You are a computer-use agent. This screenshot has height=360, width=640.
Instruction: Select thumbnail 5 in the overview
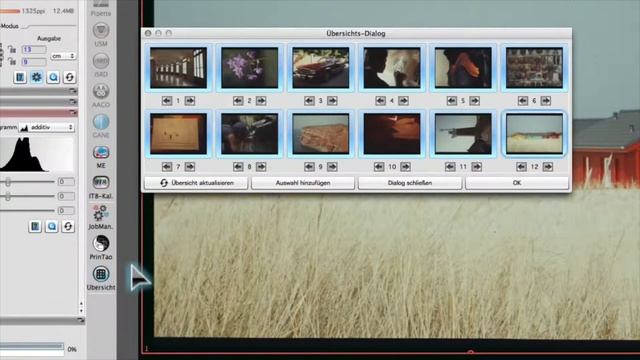[463, 68]
